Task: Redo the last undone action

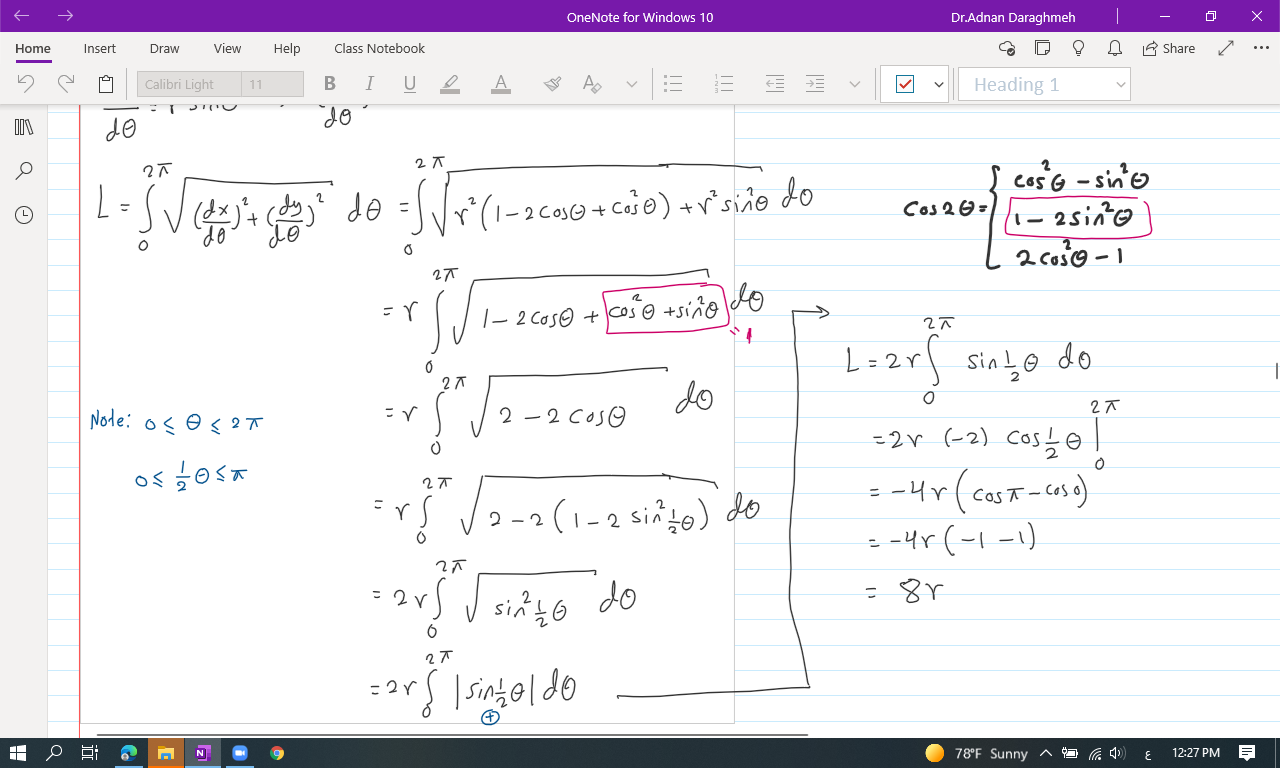Action: (66, 84)
